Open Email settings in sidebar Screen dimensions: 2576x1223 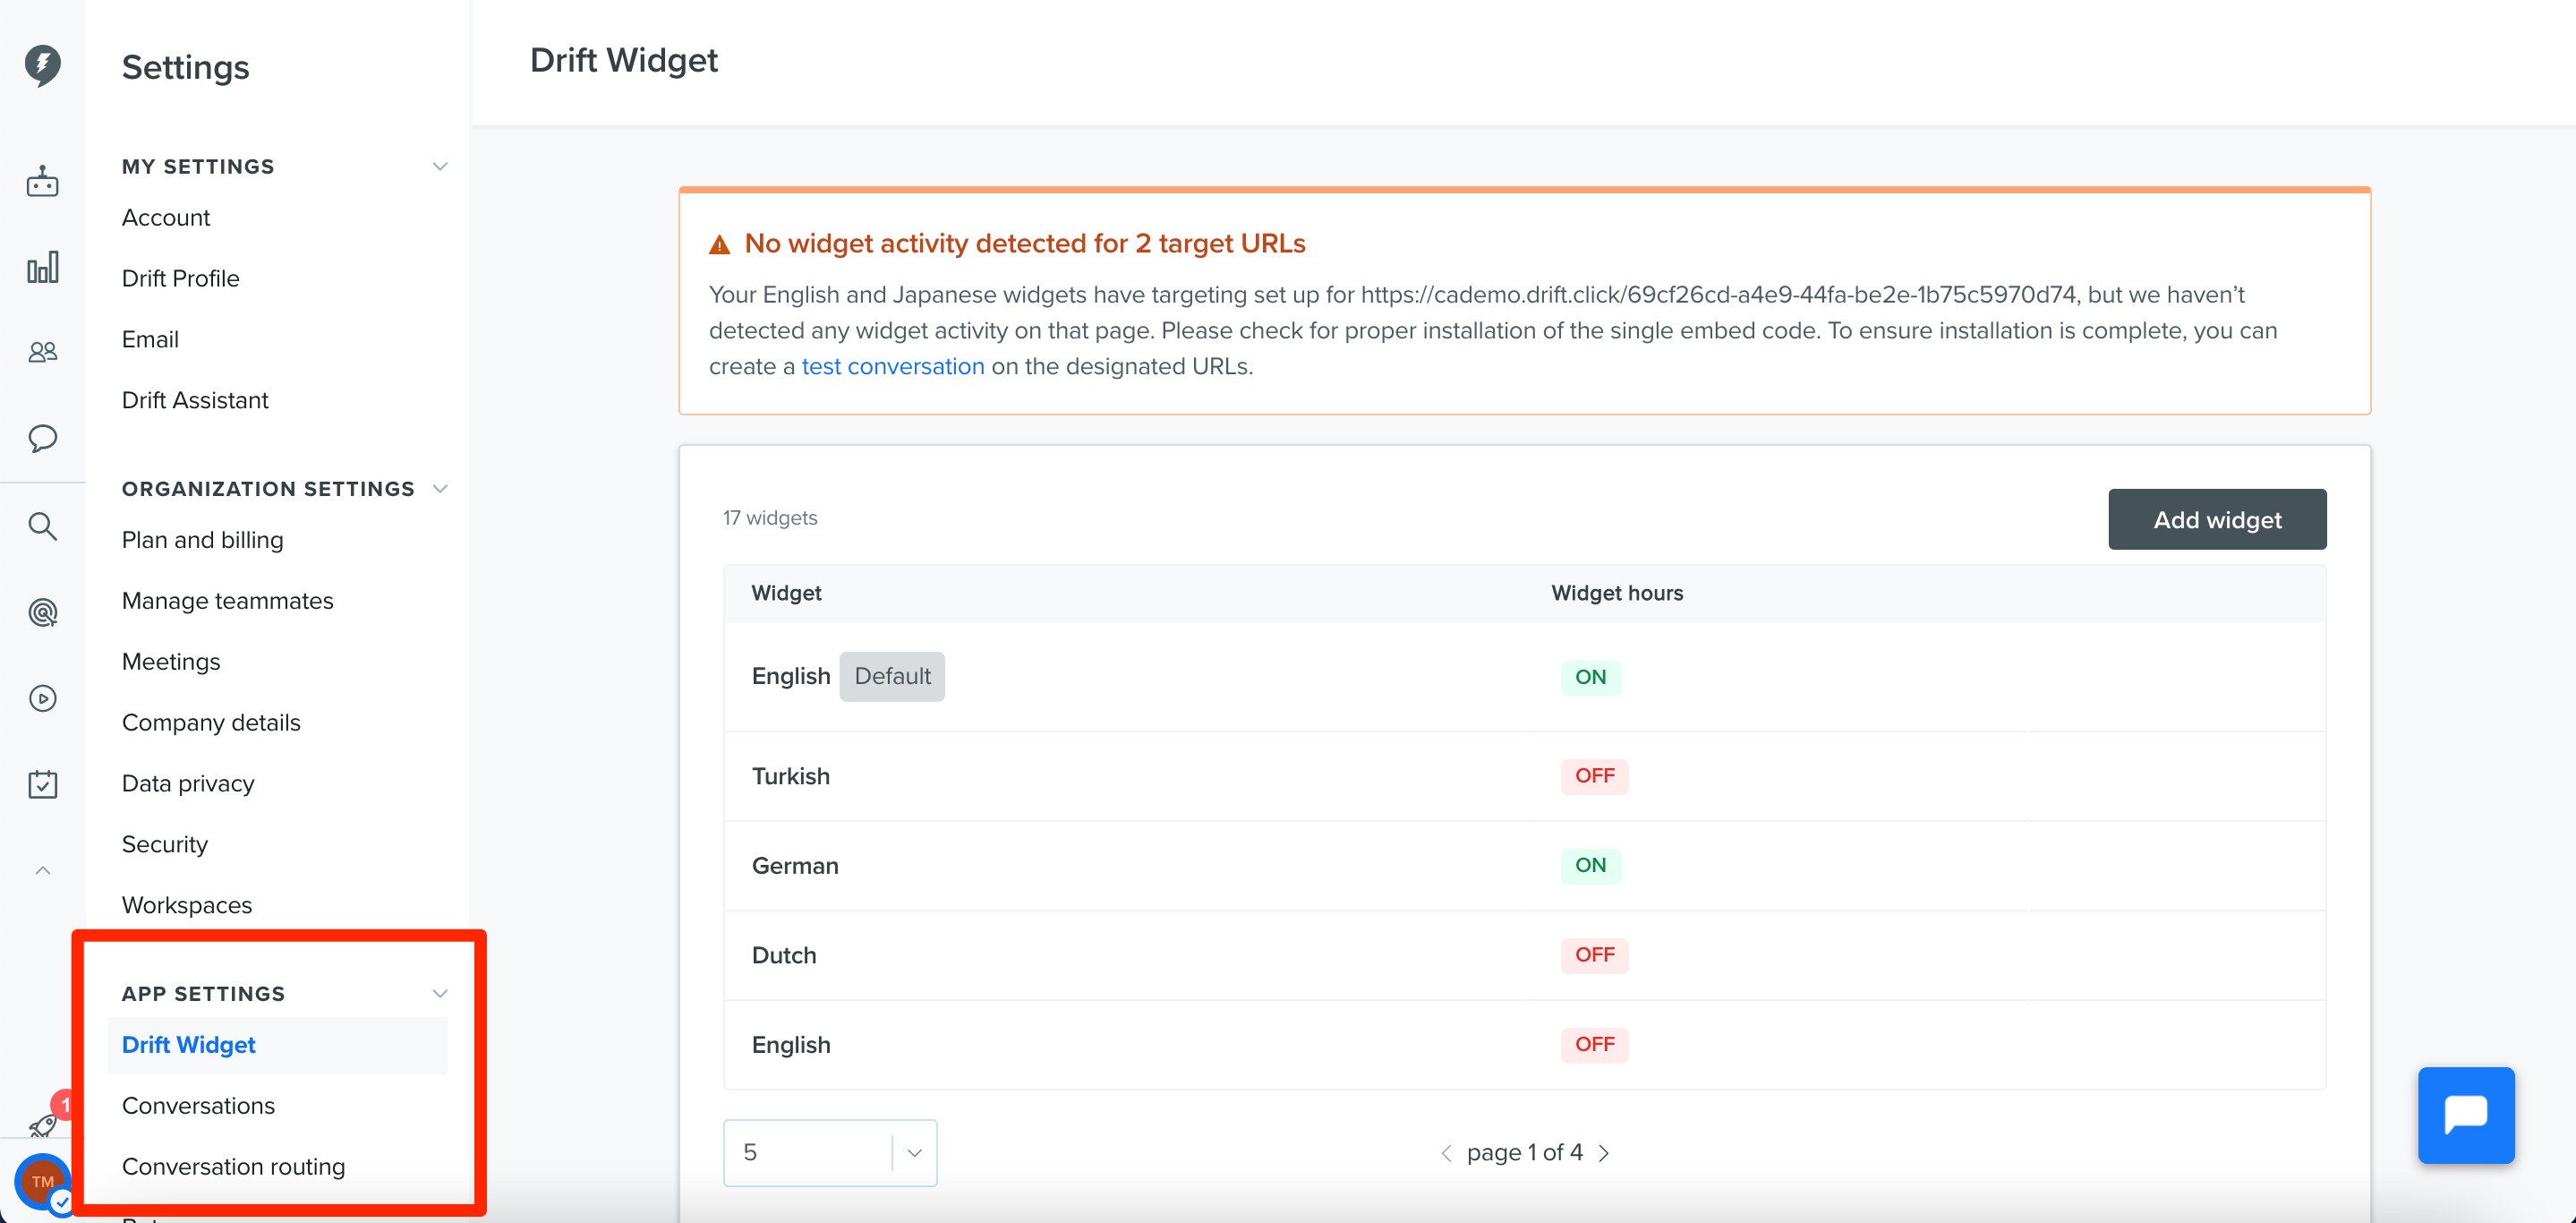[150, 339]
